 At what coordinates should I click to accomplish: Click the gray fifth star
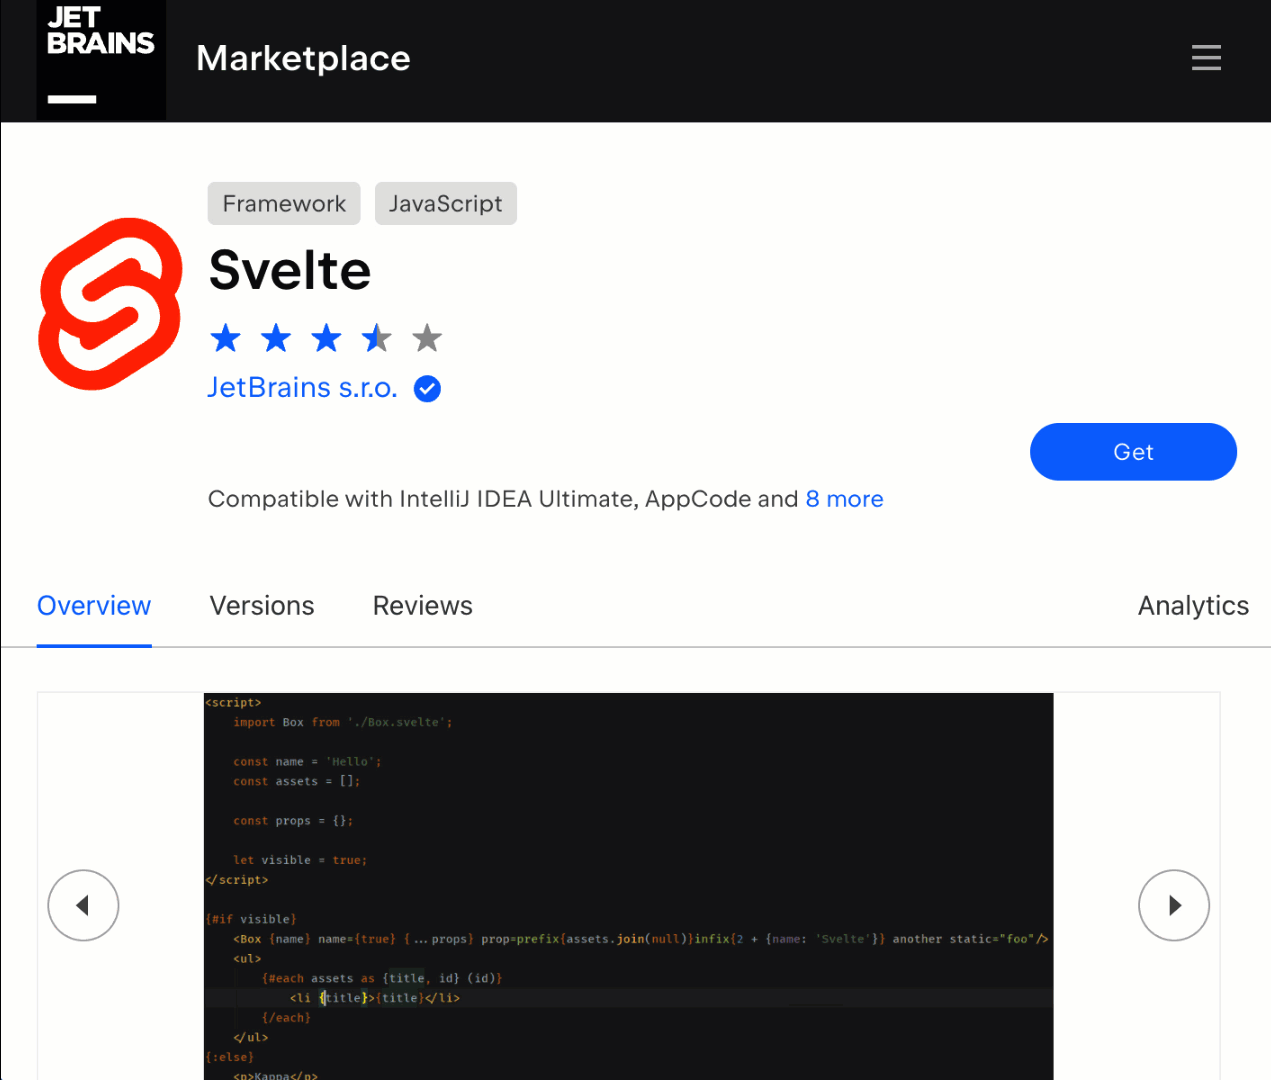(427, 338)
